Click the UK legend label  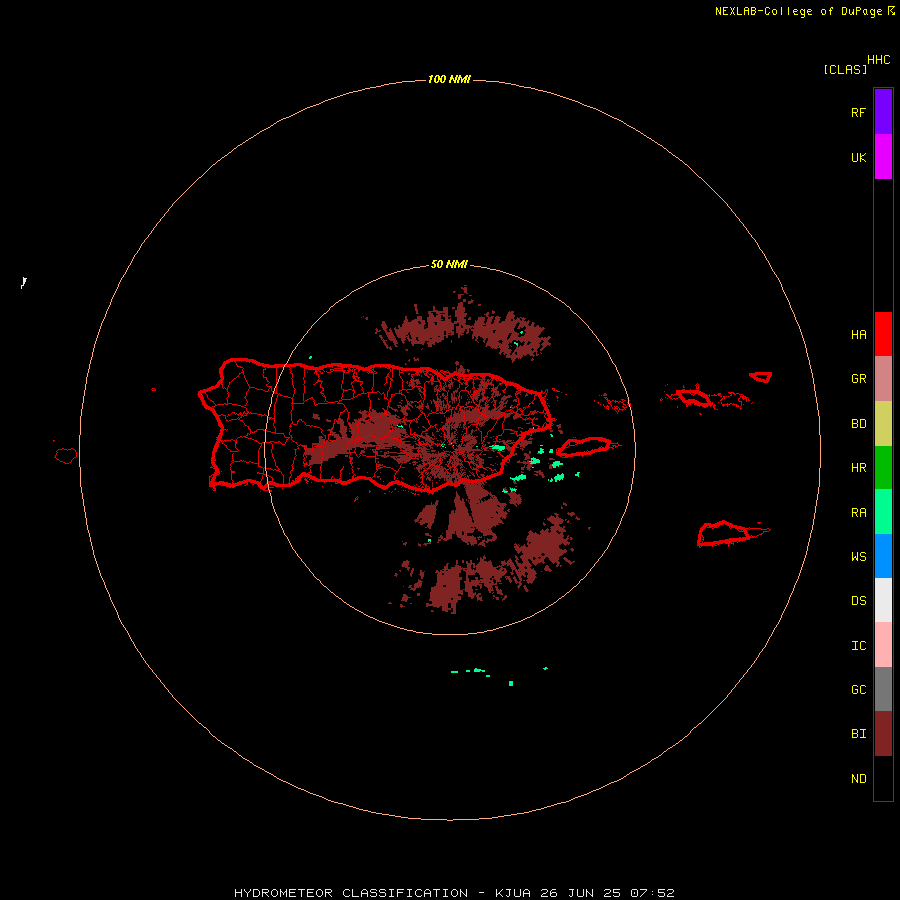858,157
